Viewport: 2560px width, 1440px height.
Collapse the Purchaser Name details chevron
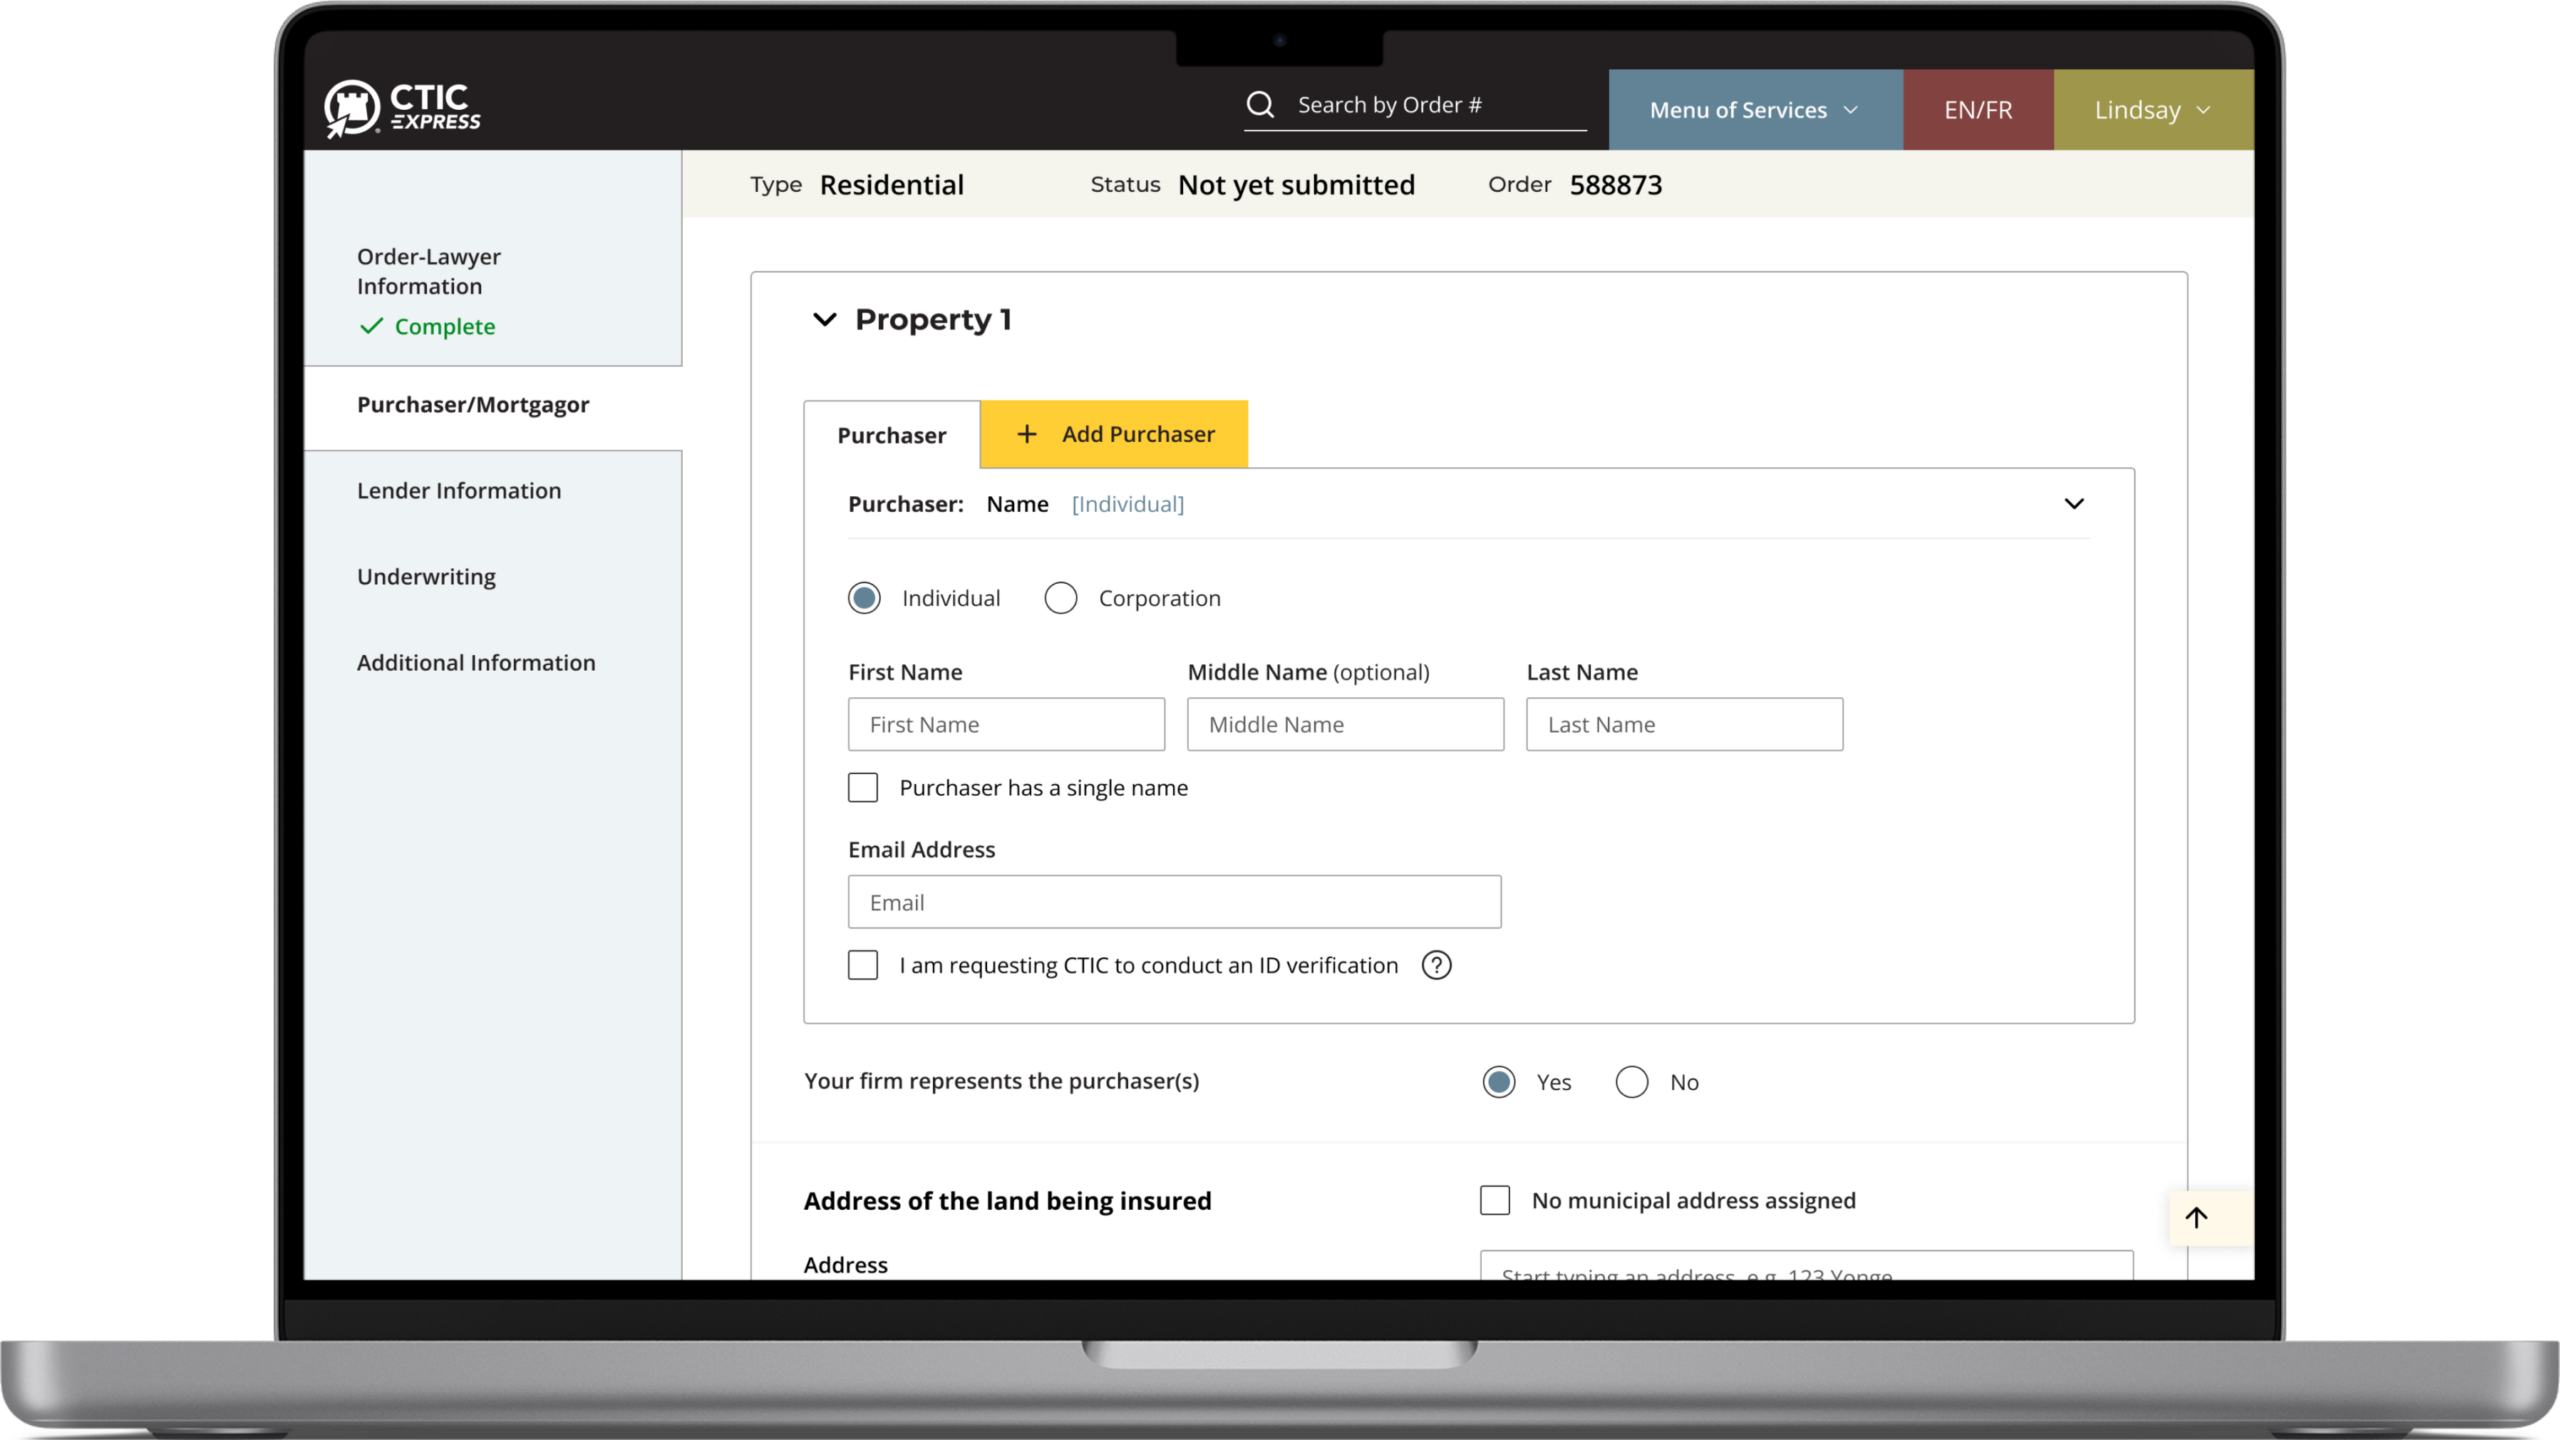(x=2074, y=504)
